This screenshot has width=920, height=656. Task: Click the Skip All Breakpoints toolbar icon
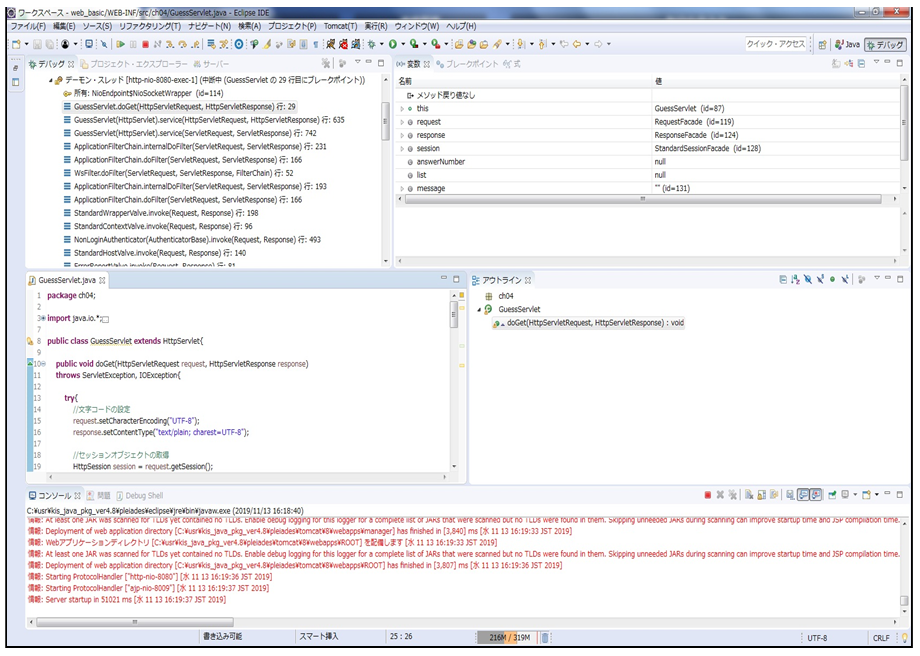pyautogui.click(x=104, y=44)
